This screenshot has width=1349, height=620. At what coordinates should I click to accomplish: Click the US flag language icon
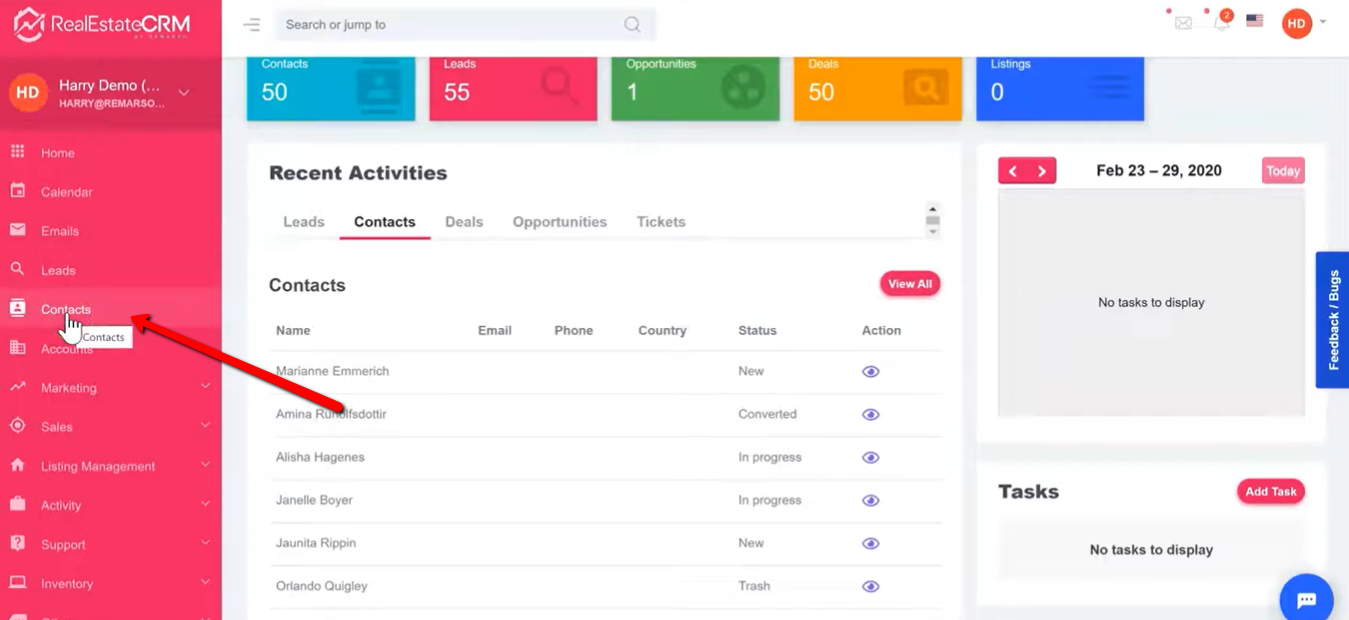[1255, 21]
